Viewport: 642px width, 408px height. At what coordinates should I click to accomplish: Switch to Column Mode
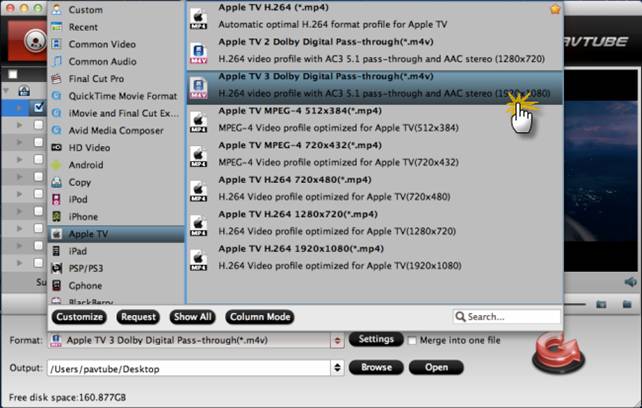(260, 317)
